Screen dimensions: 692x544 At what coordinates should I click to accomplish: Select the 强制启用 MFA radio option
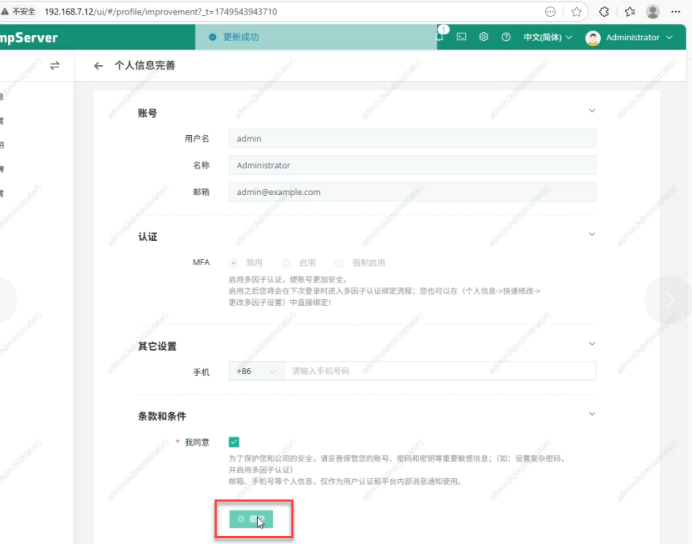pyautogui.click(x=340, y=262)
